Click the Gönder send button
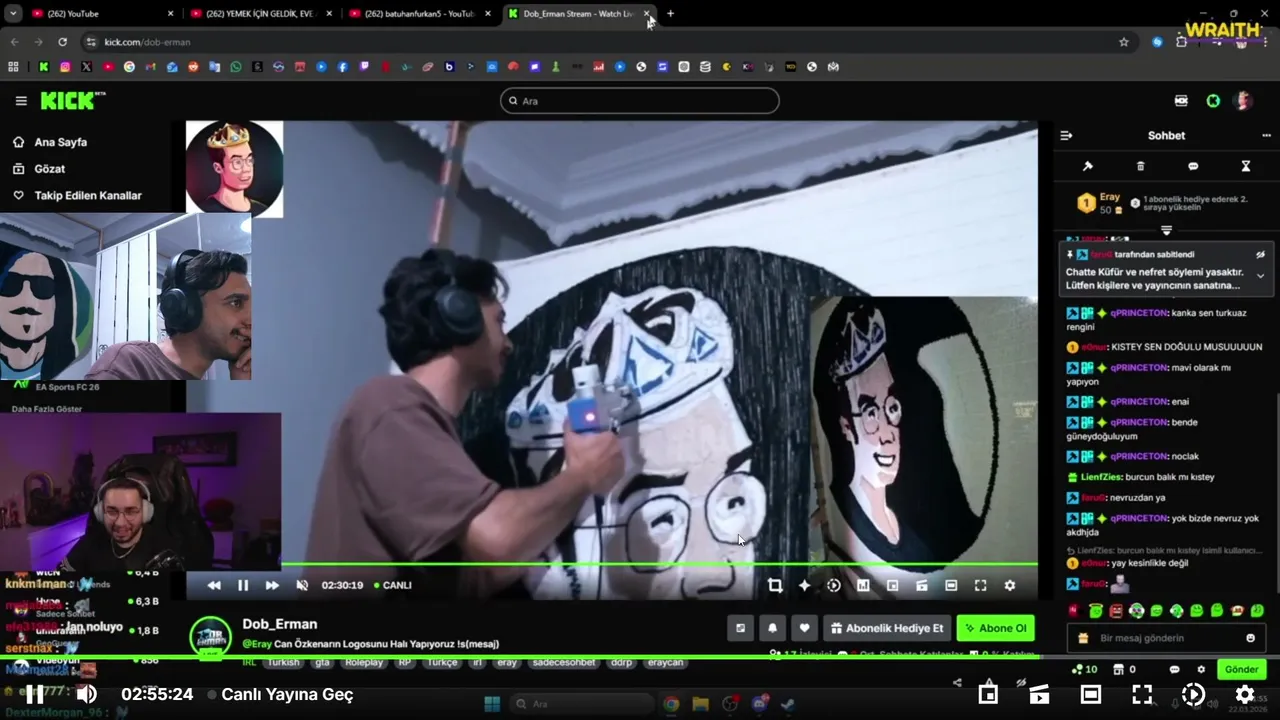 coord(1241,669)
